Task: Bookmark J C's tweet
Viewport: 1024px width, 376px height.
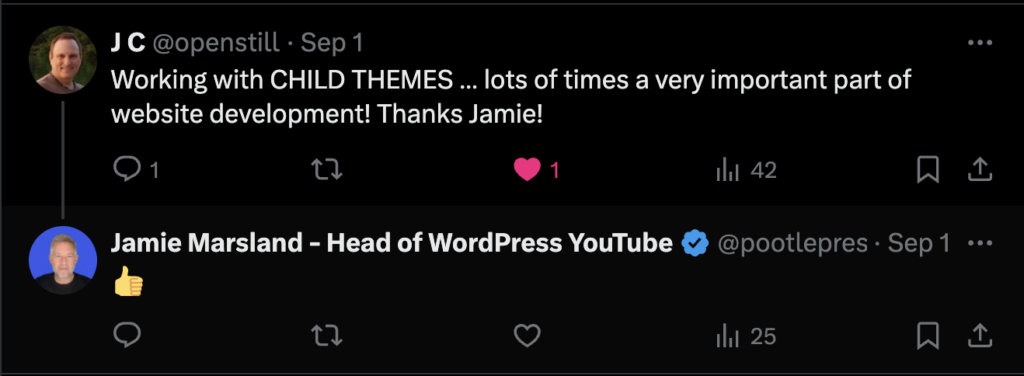Action: [927, 170]
